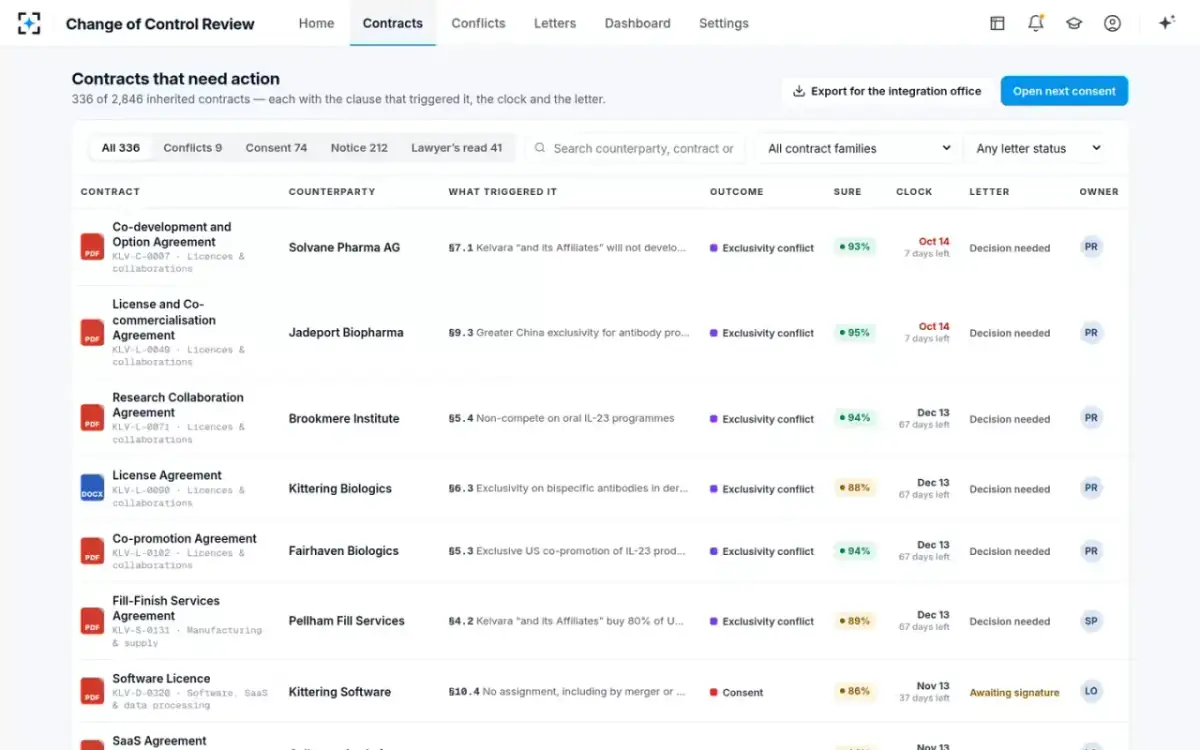Switch to the Conflicts tab
Viewport: 1200px width, 750px height.
478,23
